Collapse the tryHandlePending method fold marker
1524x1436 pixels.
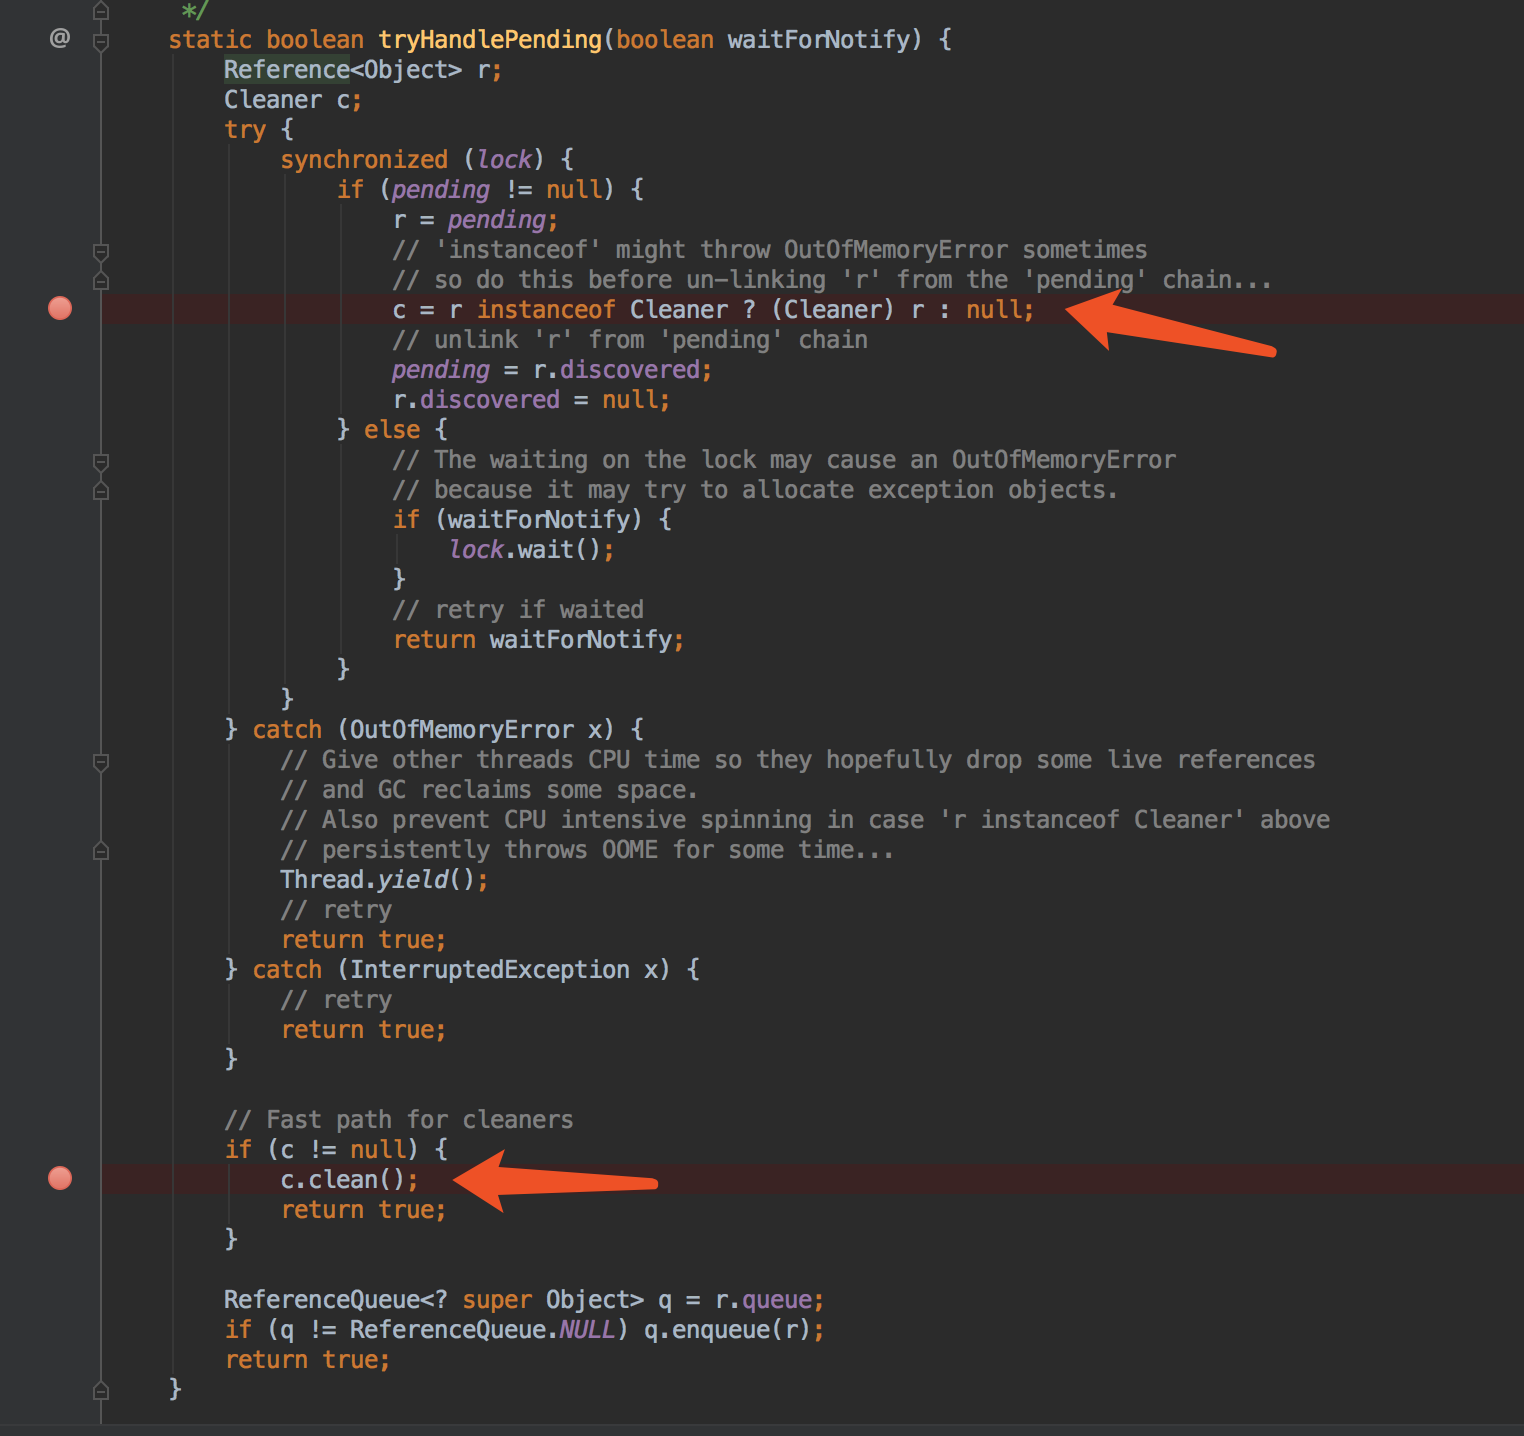click(x=101, y=42)
